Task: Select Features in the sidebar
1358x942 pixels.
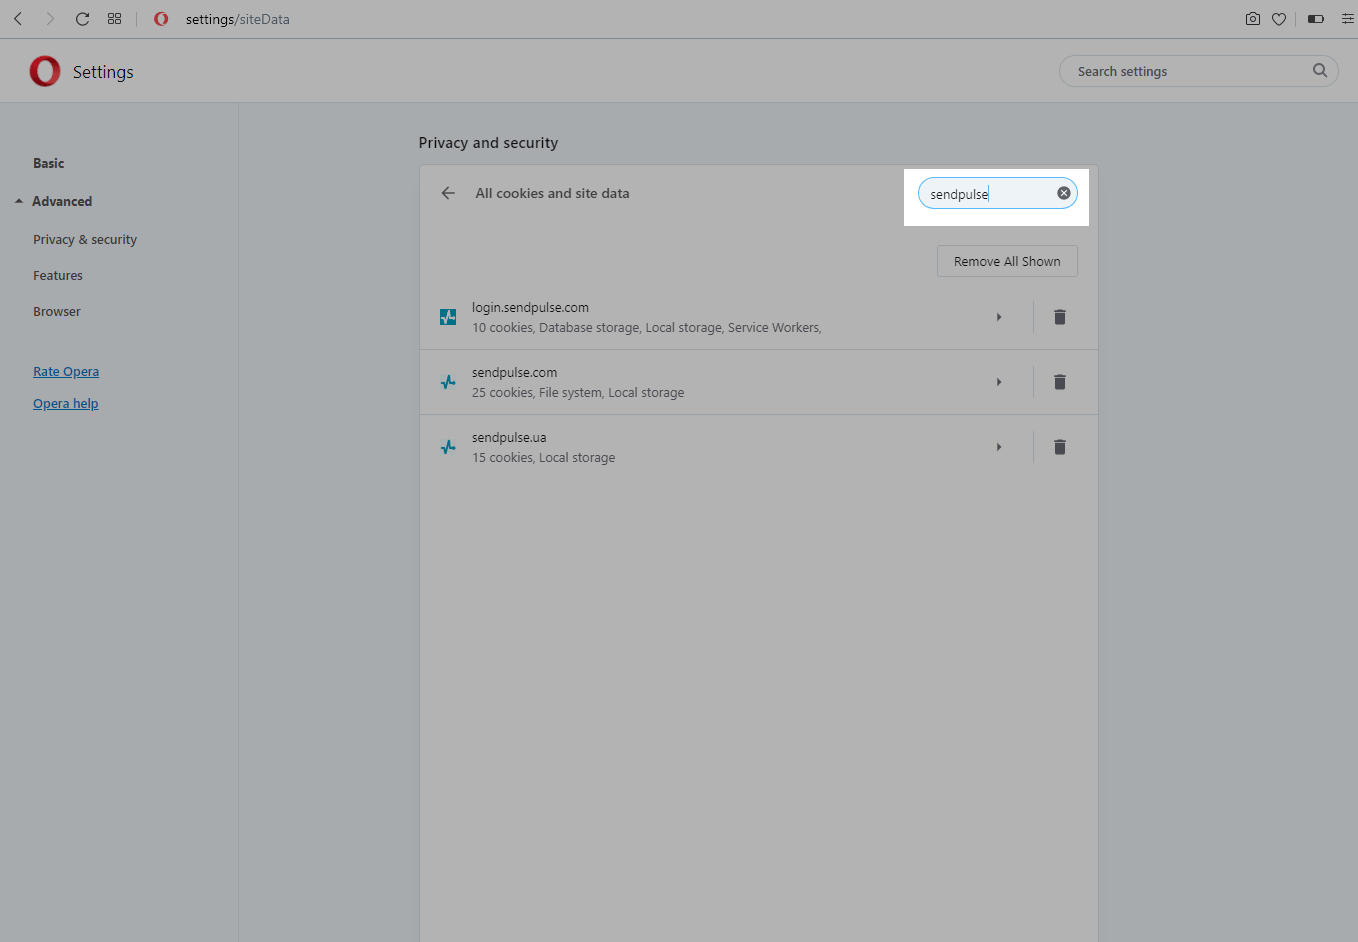Action: [58, 276]
